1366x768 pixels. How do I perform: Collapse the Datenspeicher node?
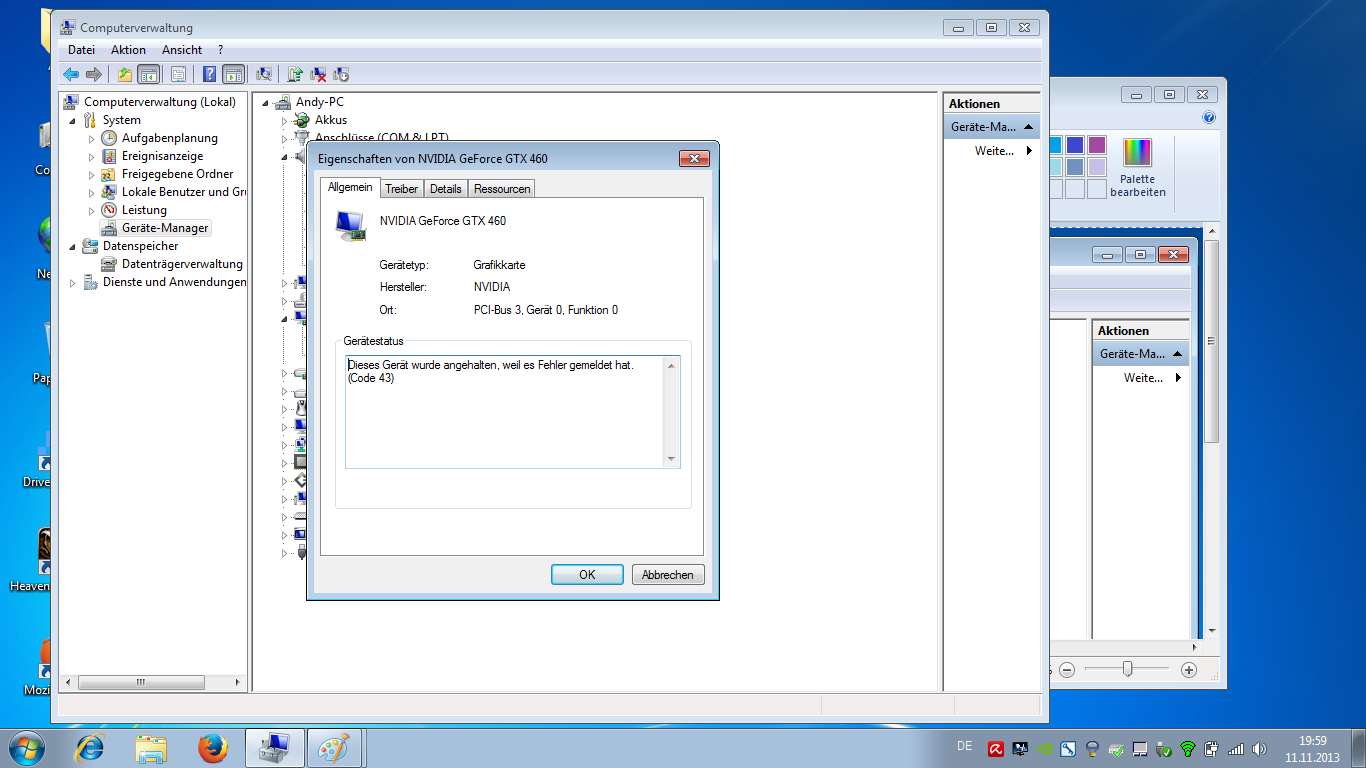[73, 246]
